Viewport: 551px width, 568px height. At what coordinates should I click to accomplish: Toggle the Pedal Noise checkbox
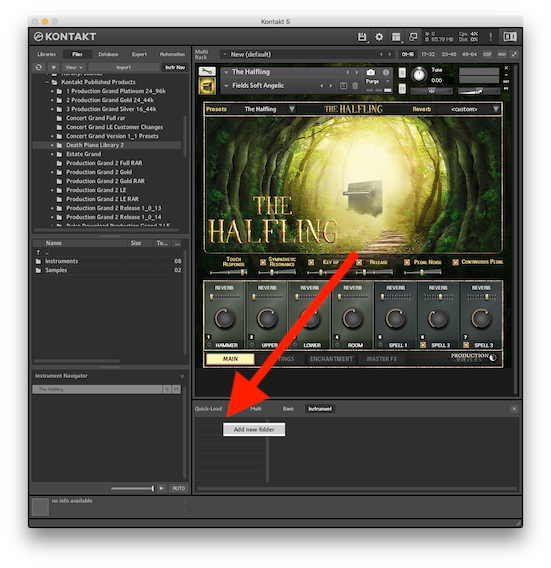[x=407, y=262]
